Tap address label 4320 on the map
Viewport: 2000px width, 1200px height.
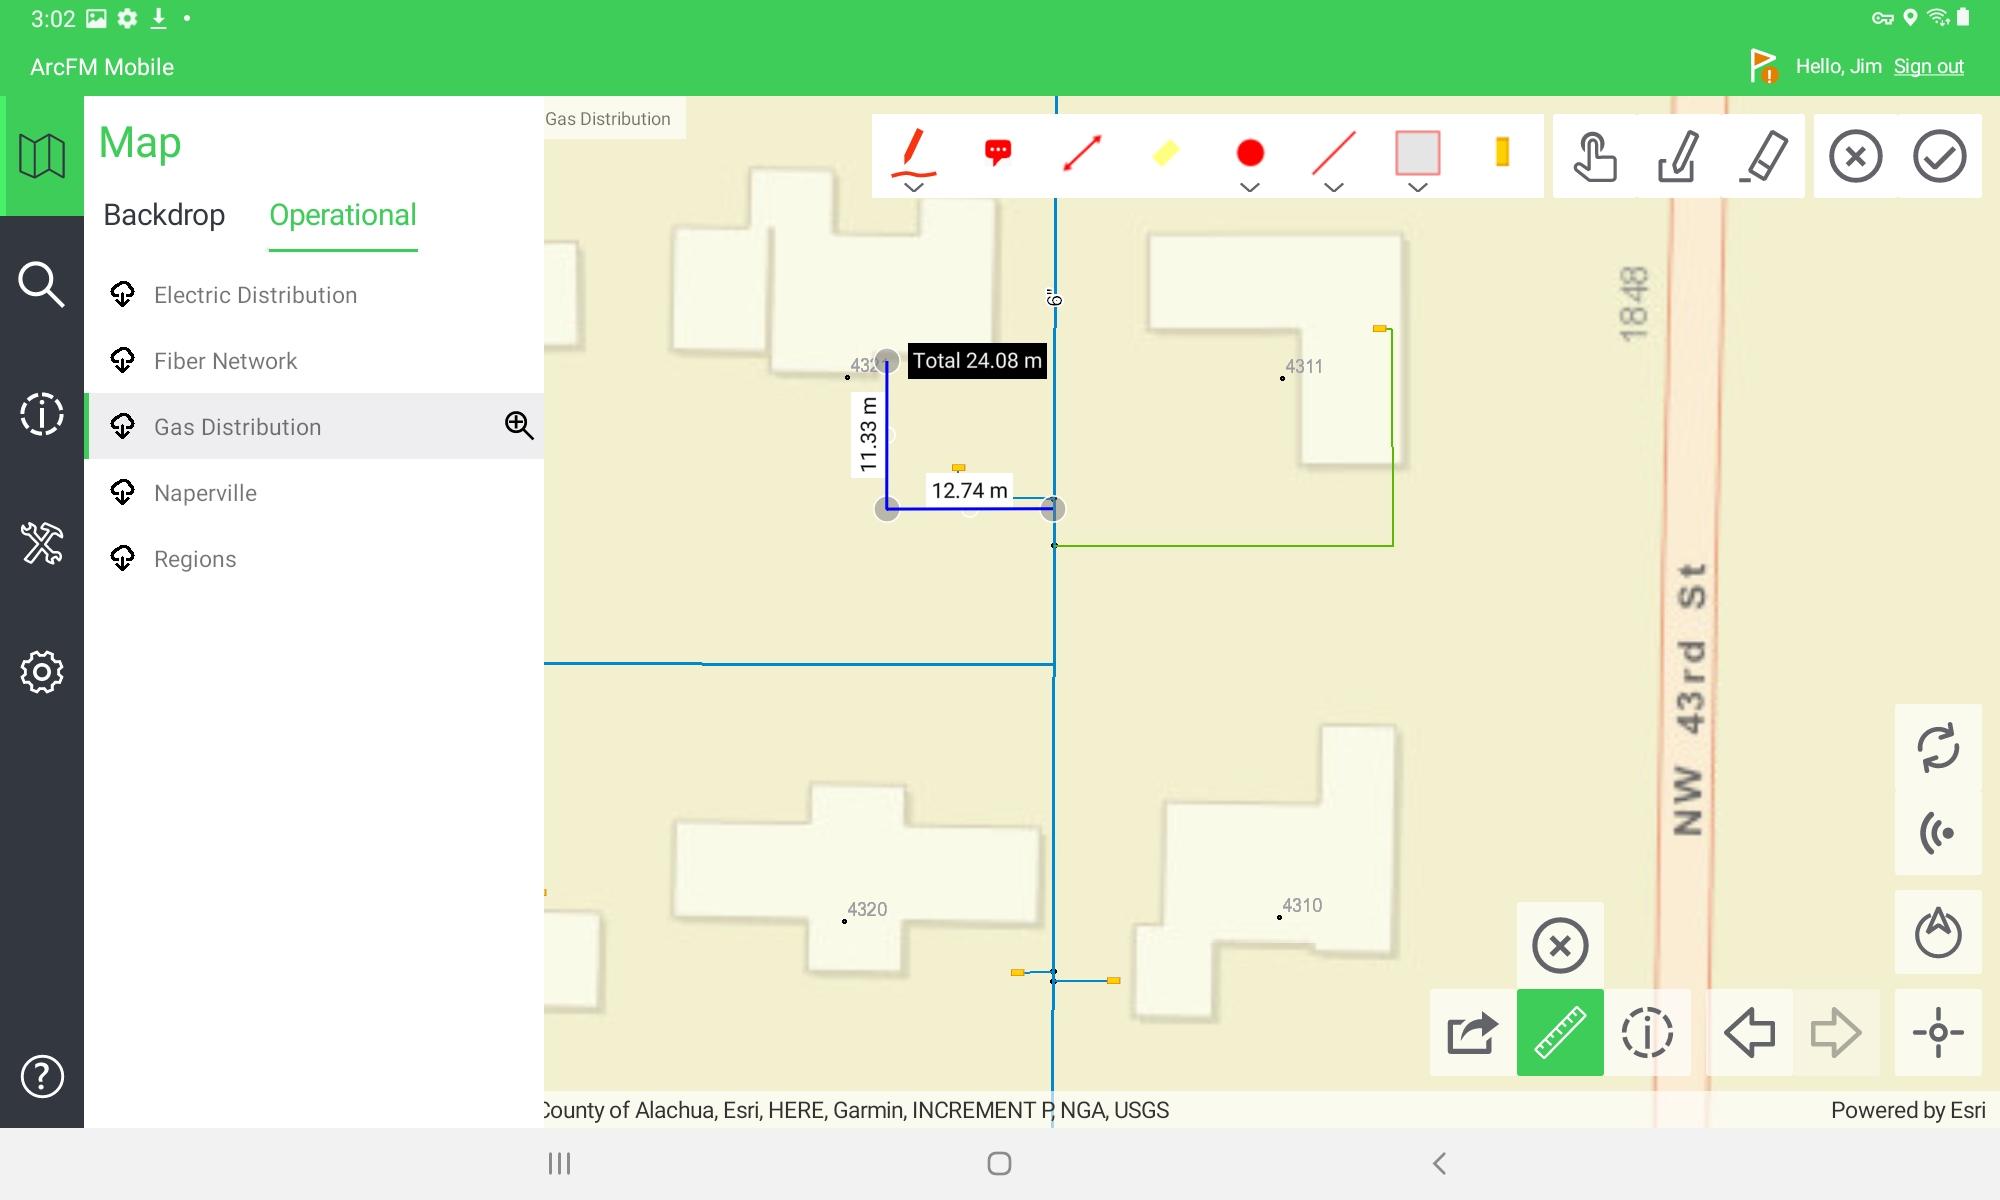click(x=867, y=909)
